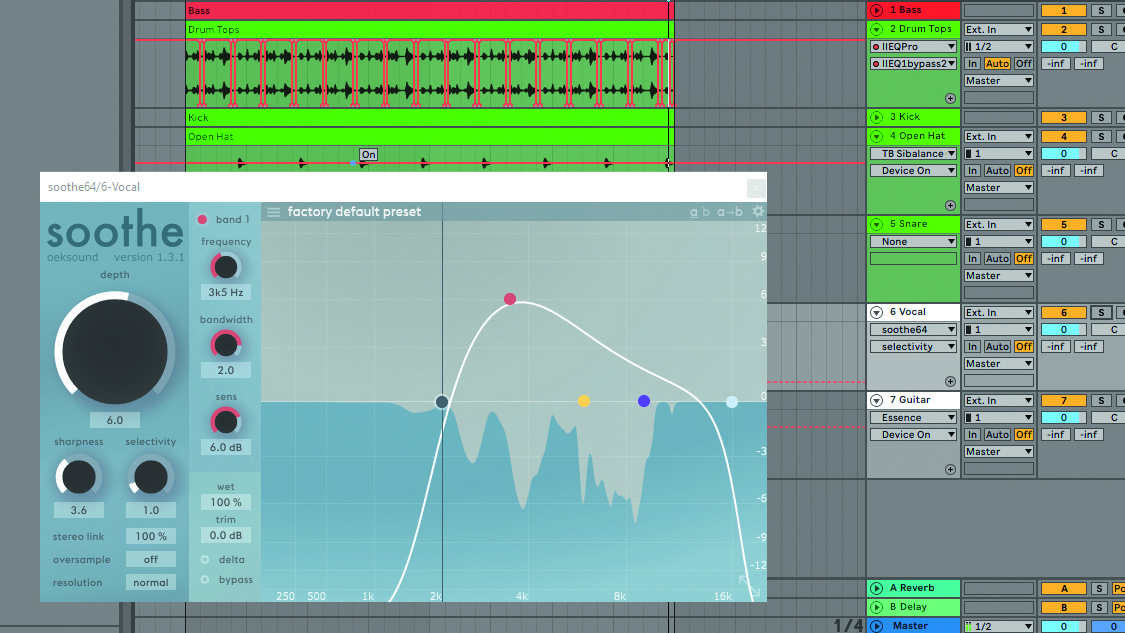Viewport: 1125px width, 633px height.
Task: Click the soothe depth knob
Action: (115, 352)
